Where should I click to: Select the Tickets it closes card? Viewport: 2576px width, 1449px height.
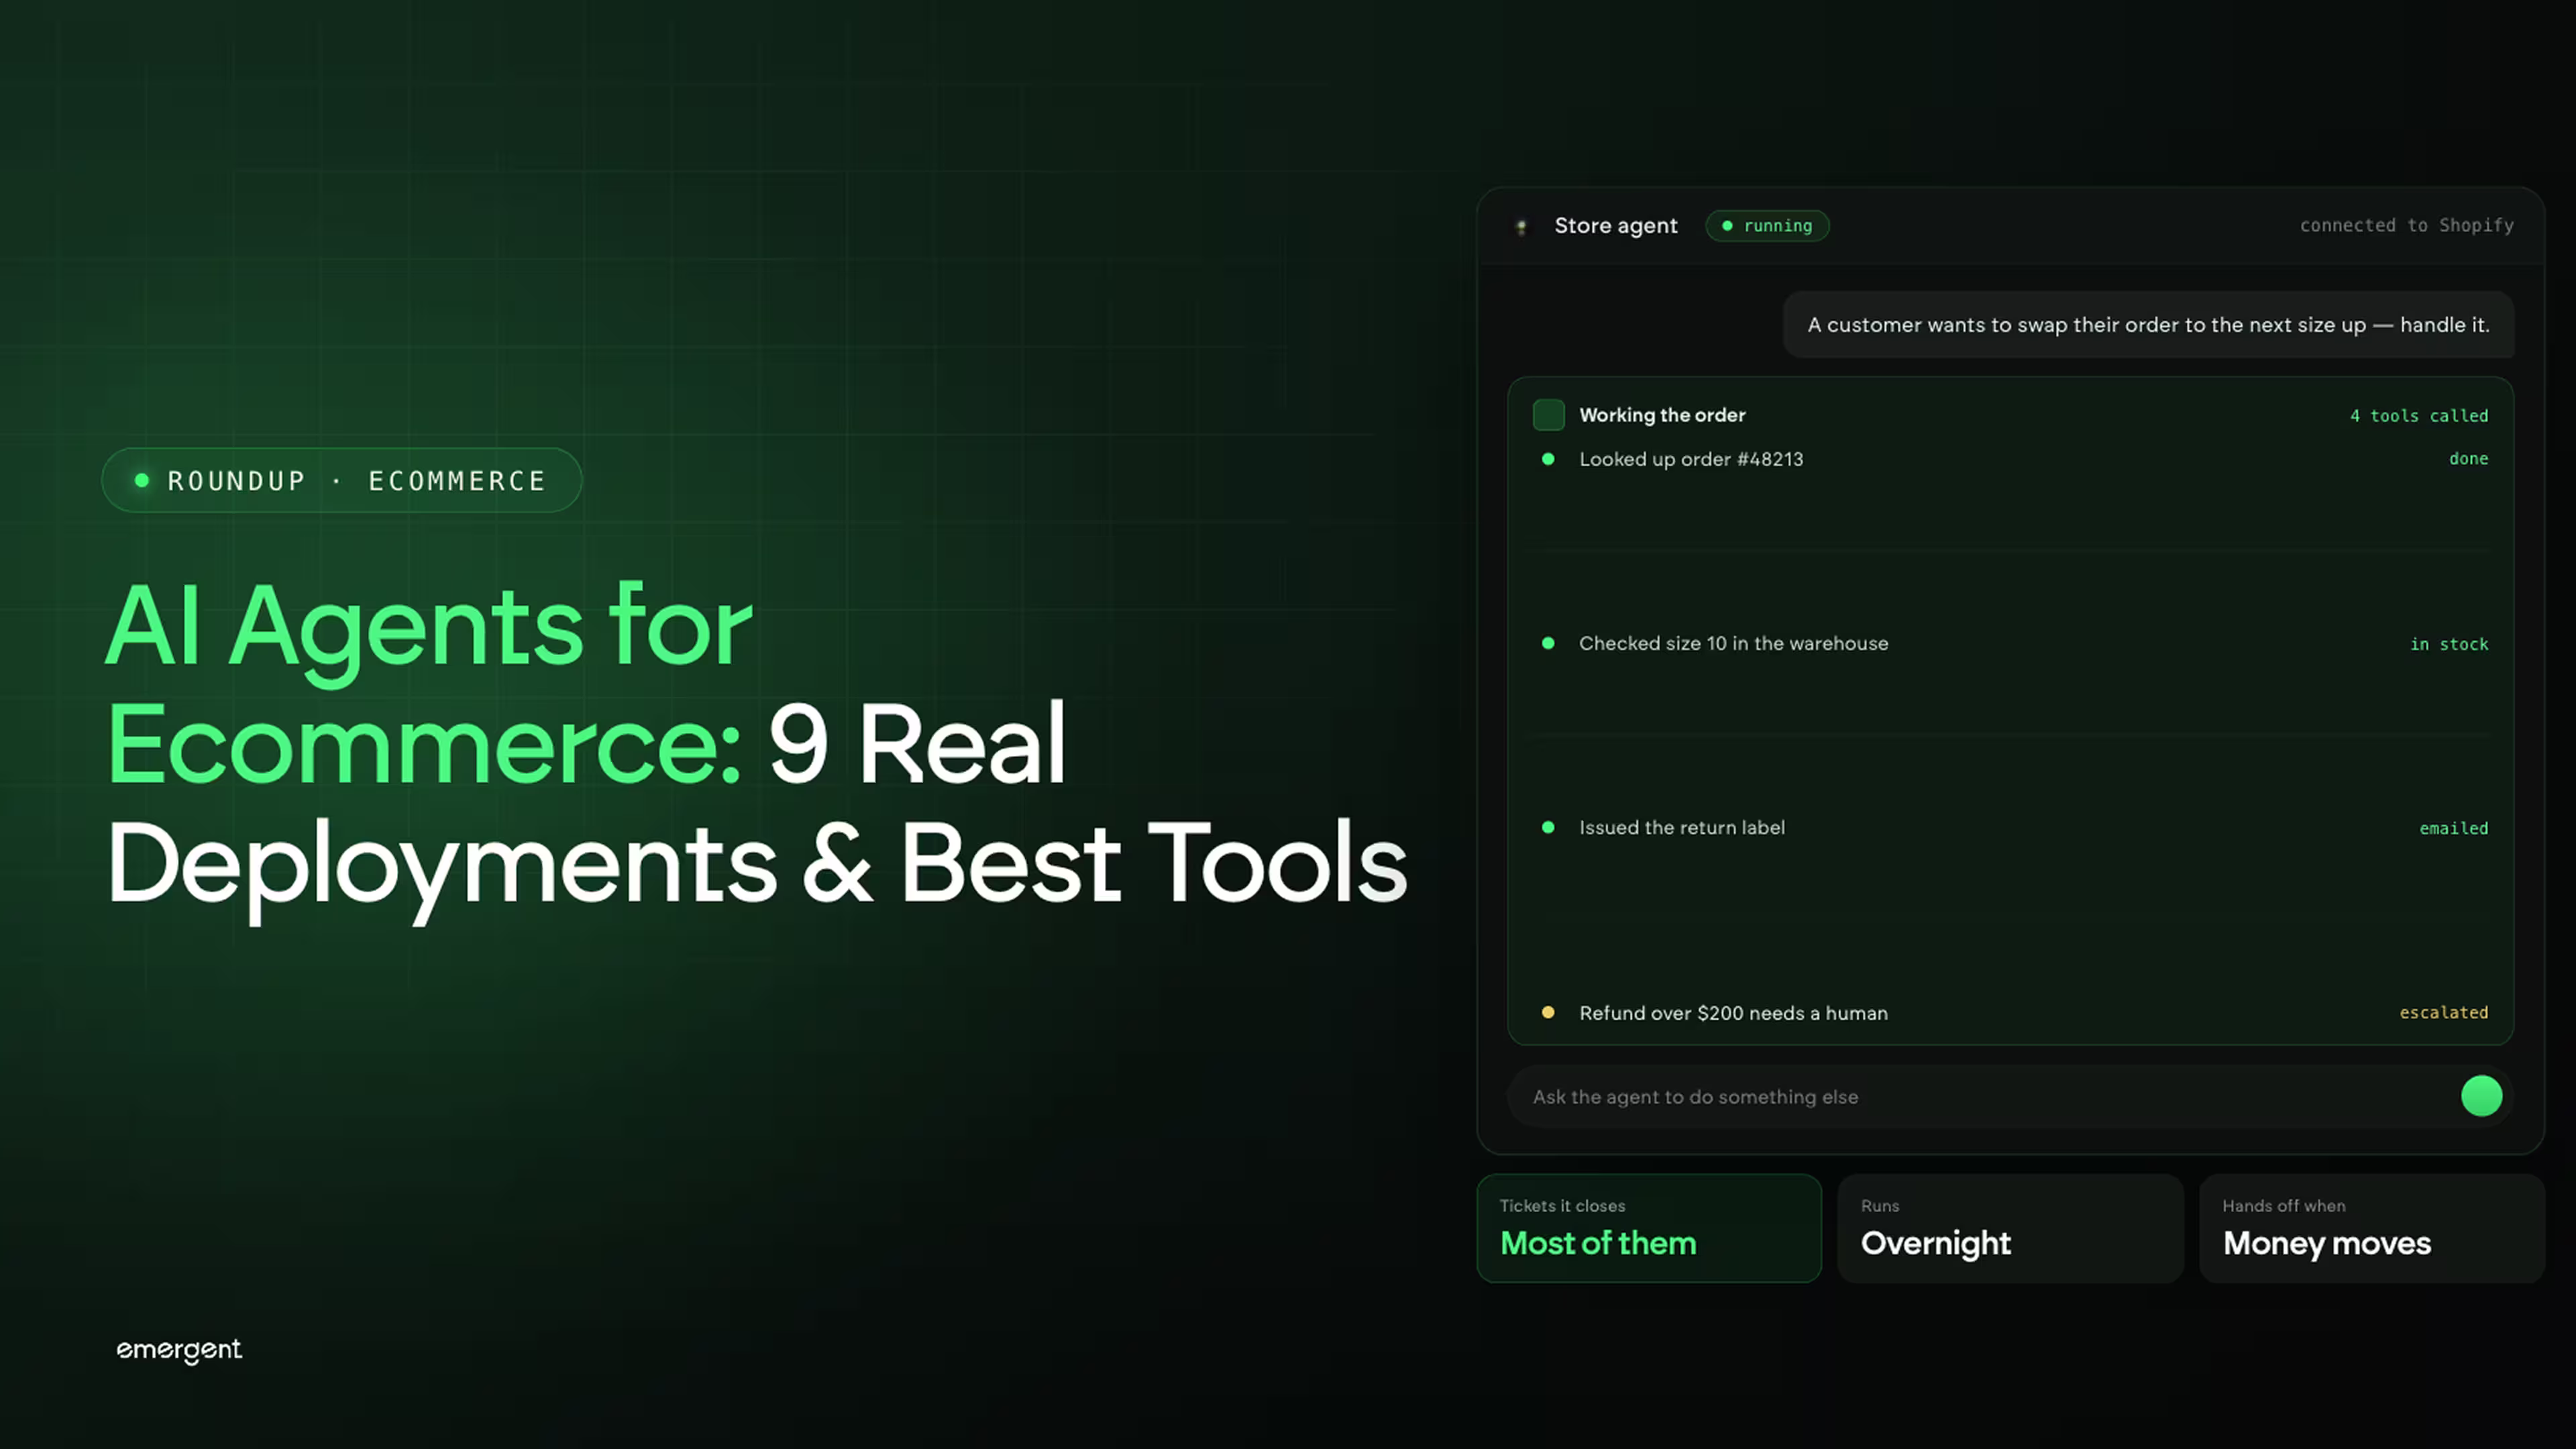pyautogui.click(x=1649, y=1228)
